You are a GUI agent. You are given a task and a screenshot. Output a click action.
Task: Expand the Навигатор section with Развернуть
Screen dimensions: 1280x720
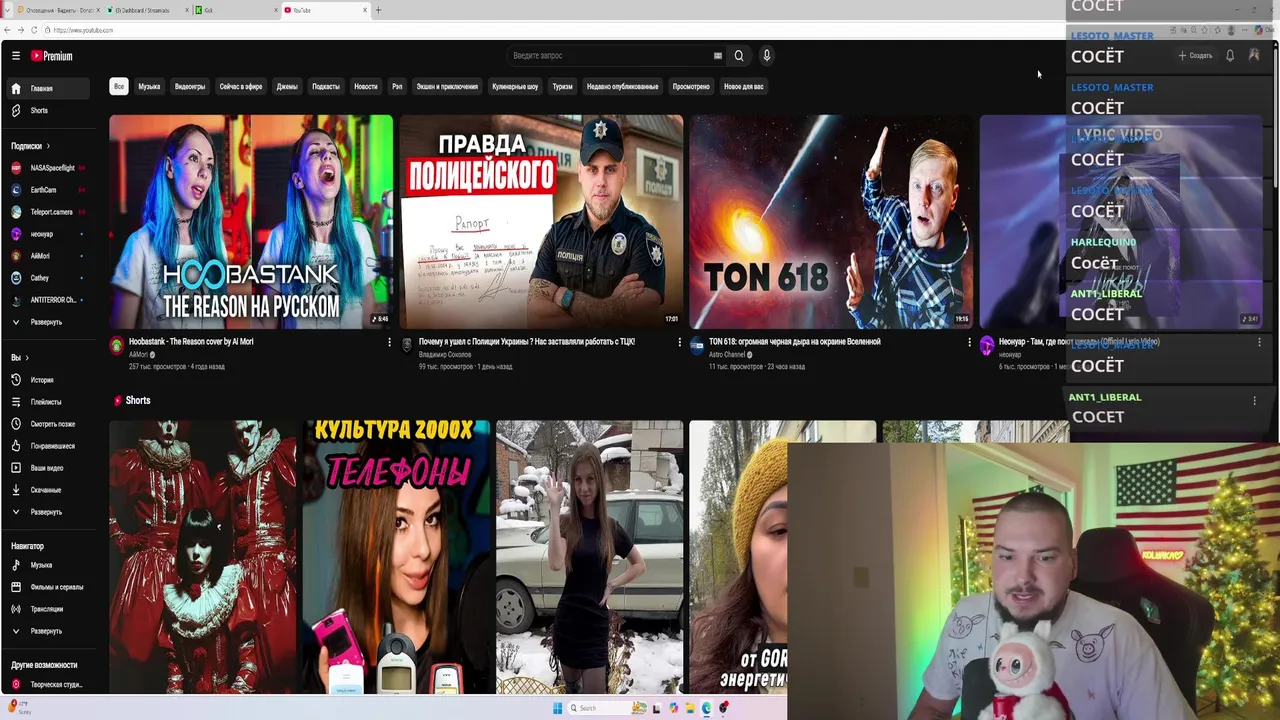[46, 631]
